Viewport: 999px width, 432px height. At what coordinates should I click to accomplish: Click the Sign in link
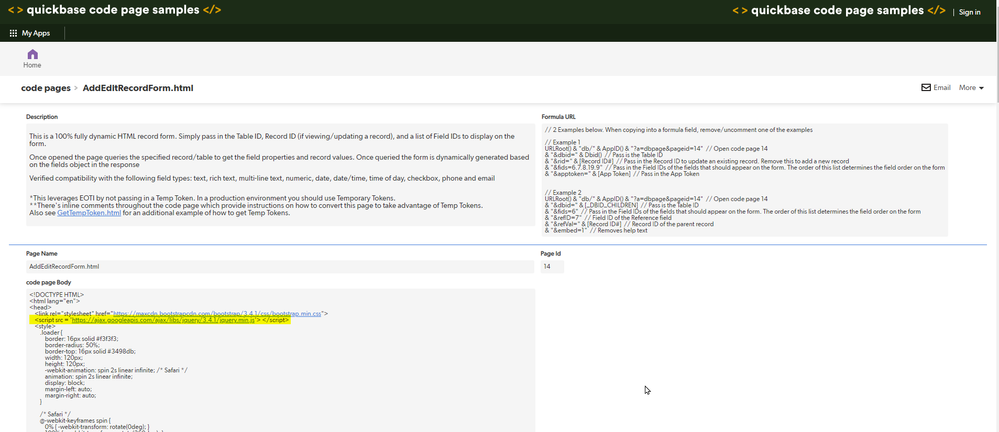(x=970, y=12)
